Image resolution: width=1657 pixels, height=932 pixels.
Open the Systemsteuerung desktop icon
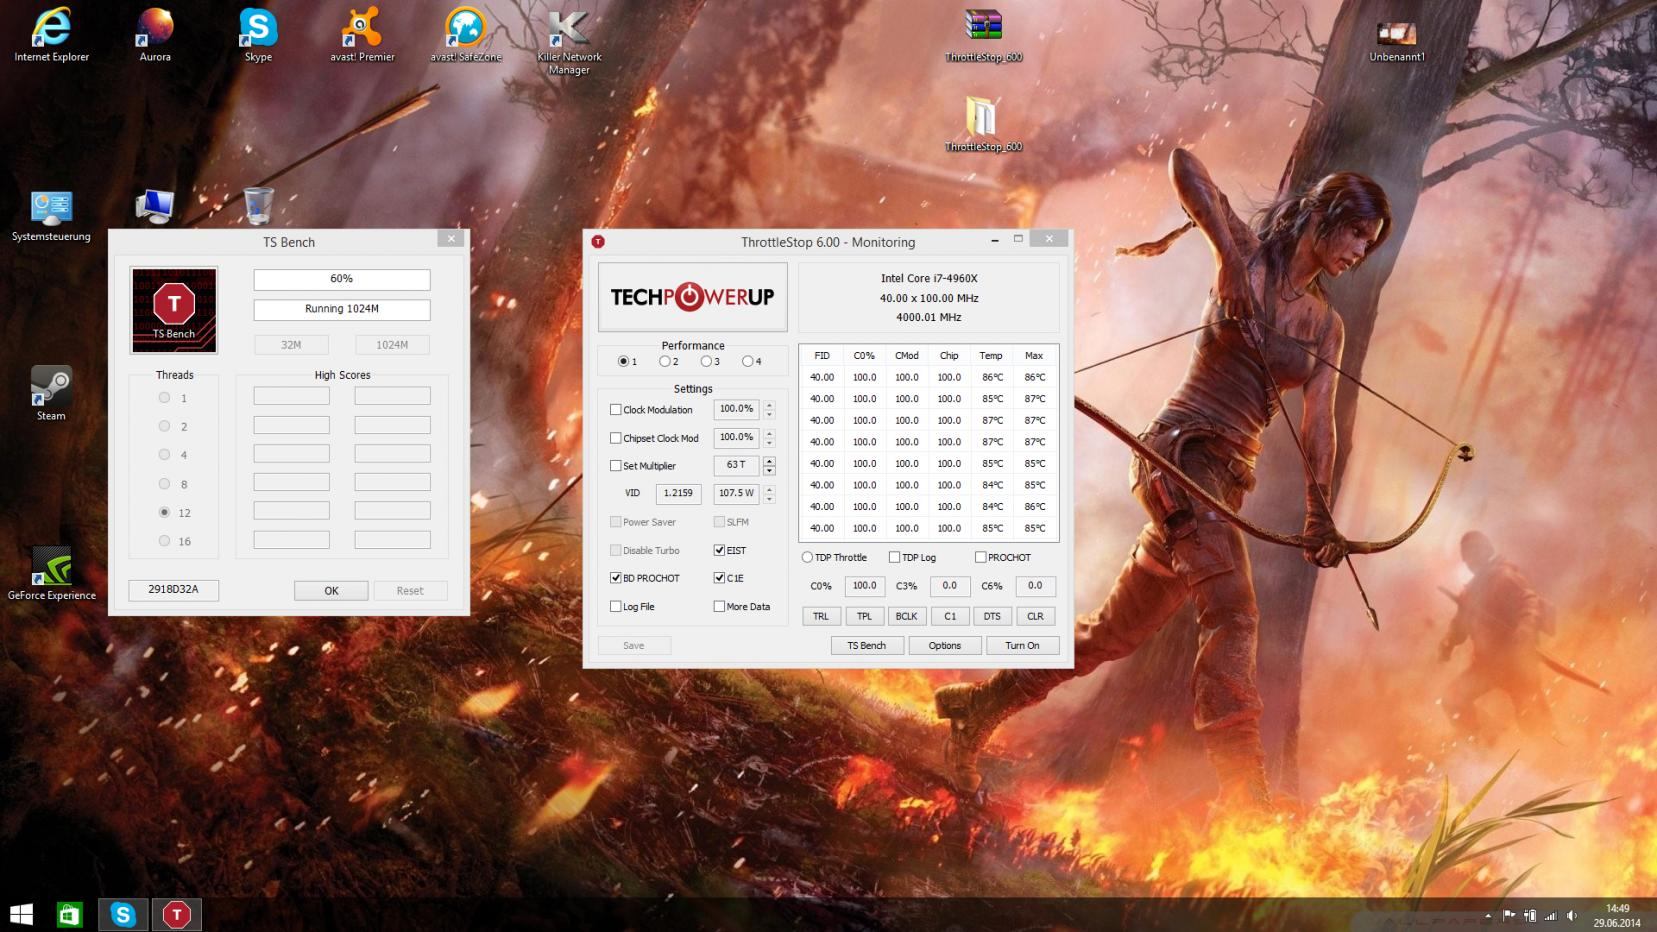click(51, 215)
